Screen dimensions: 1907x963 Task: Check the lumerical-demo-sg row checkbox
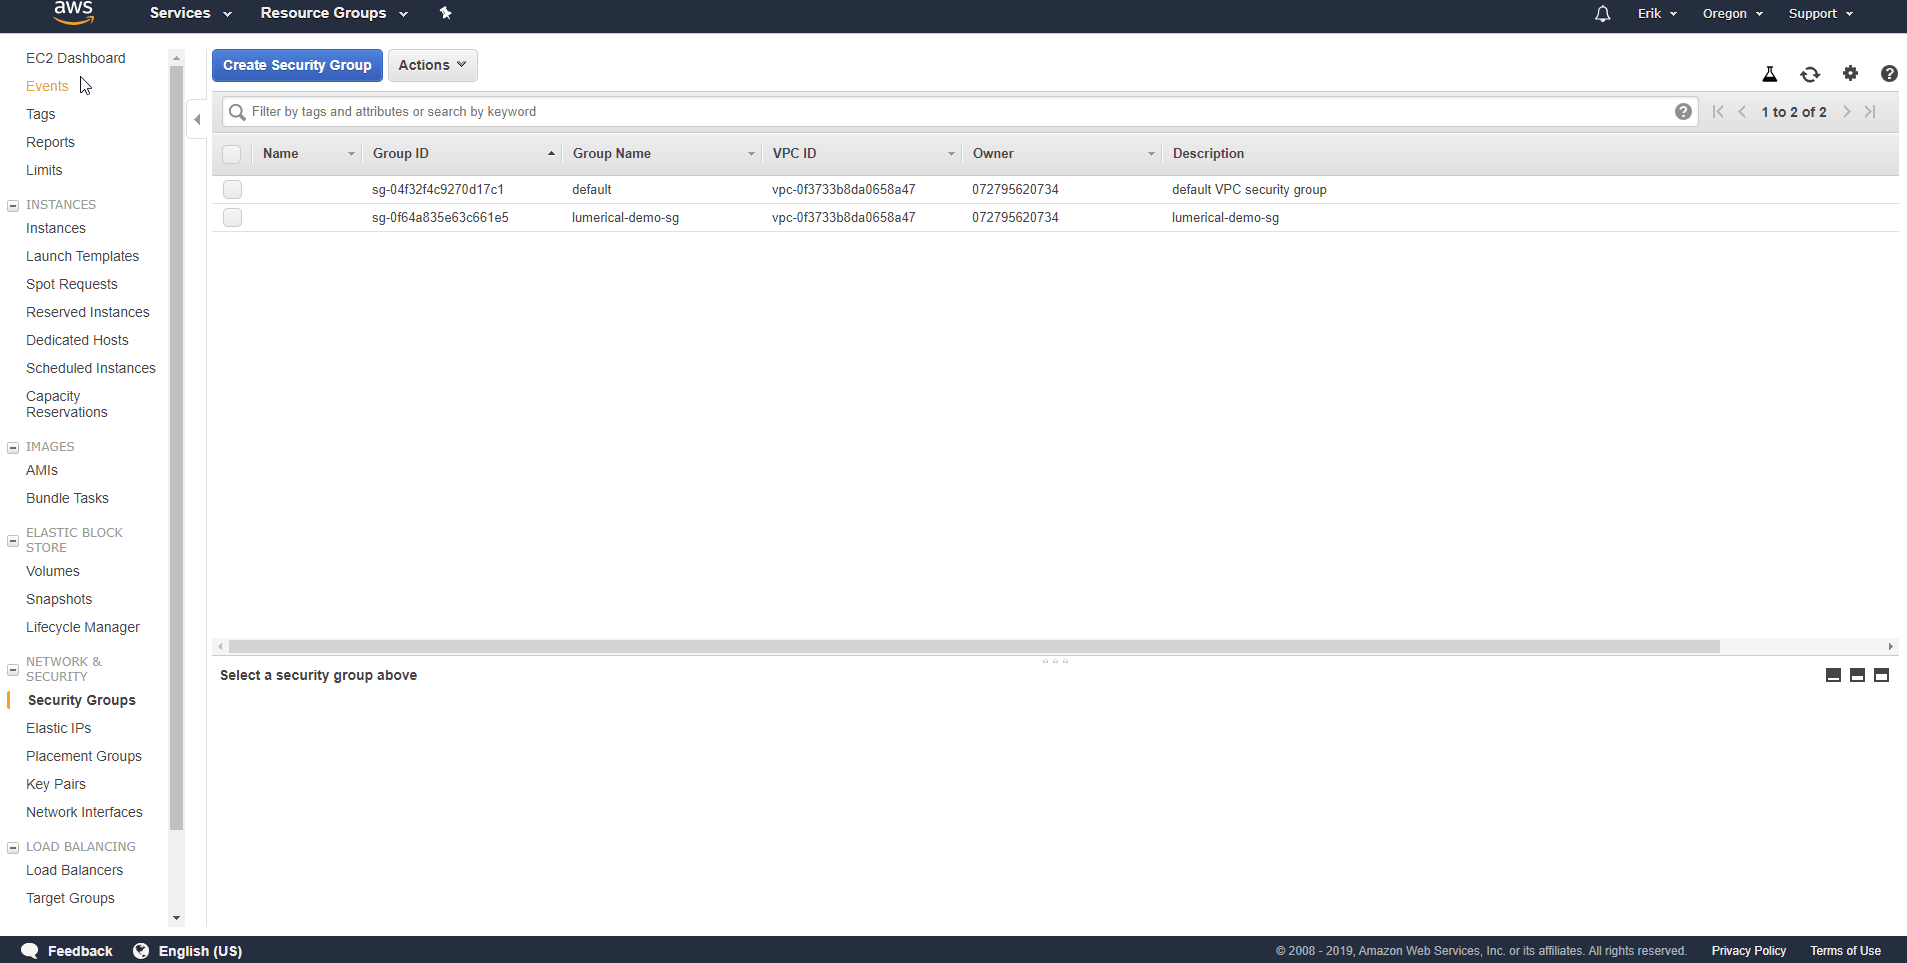tap(232, 217)
